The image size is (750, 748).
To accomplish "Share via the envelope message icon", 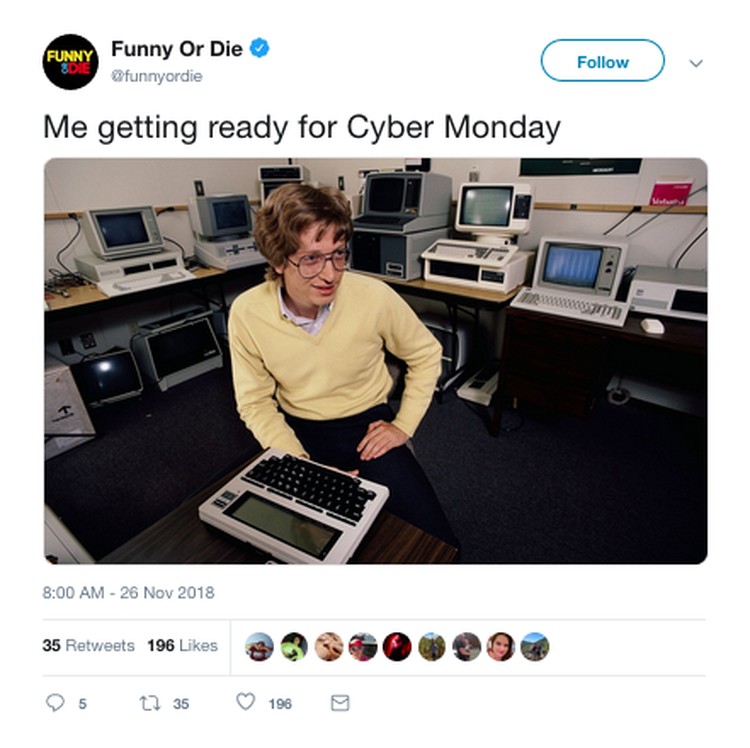I will coord(340,703).
